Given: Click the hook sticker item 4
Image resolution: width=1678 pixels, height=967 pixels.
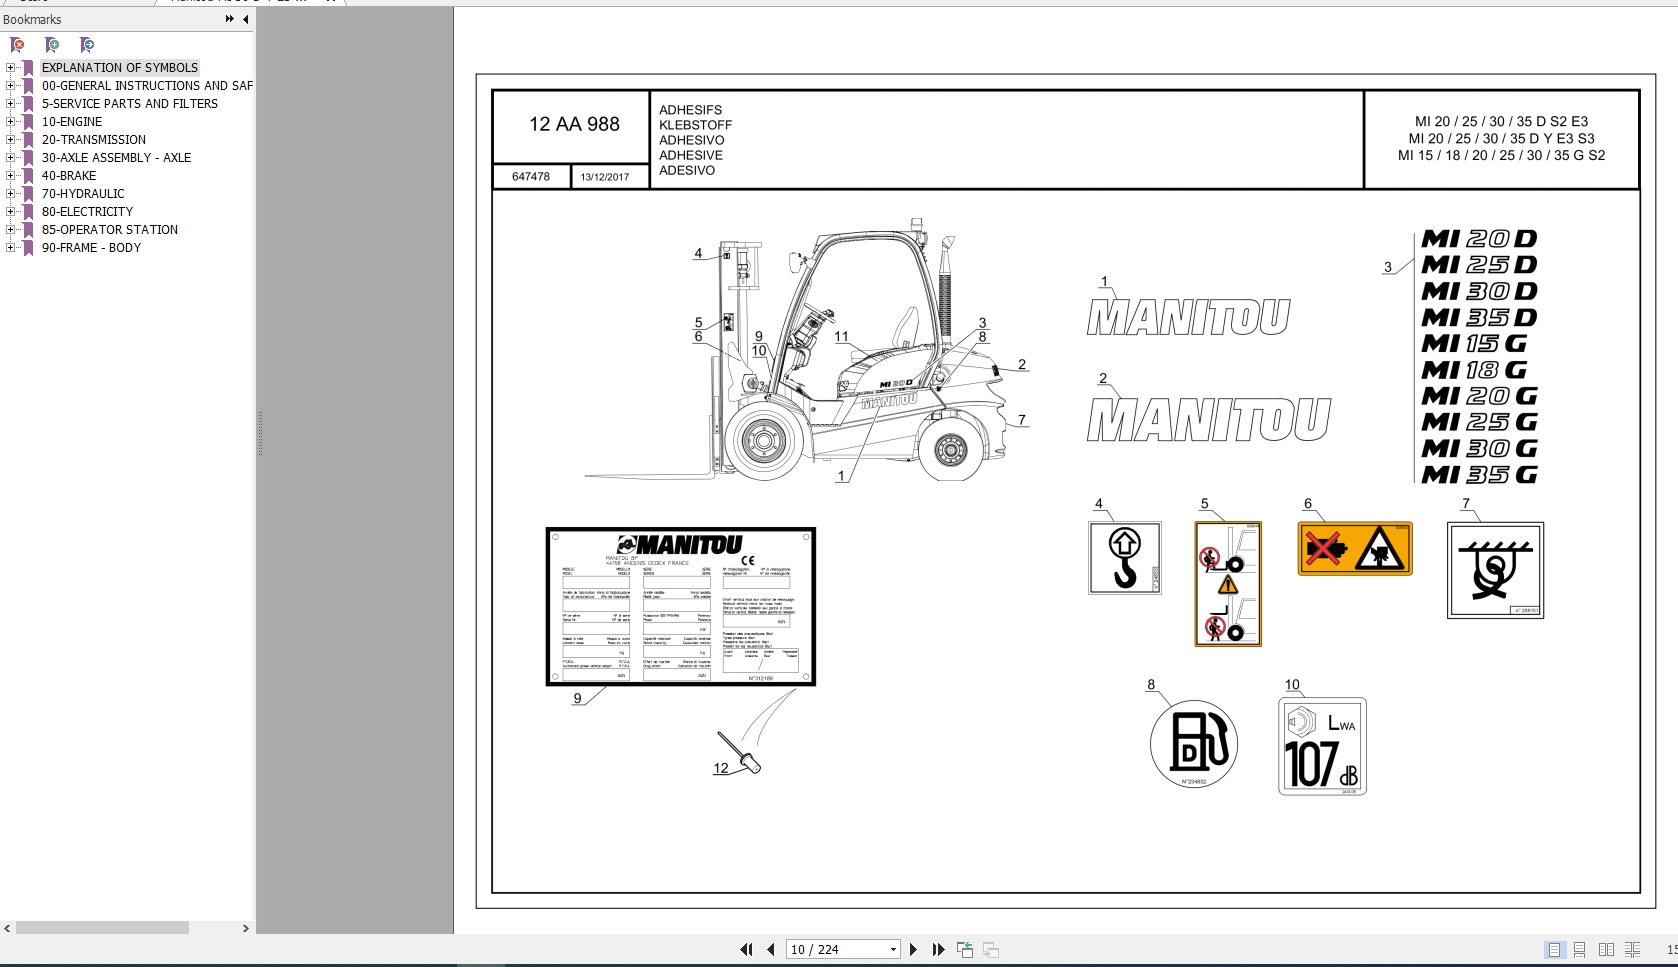Looking at the screenshot, I should tap(1125, 557).
